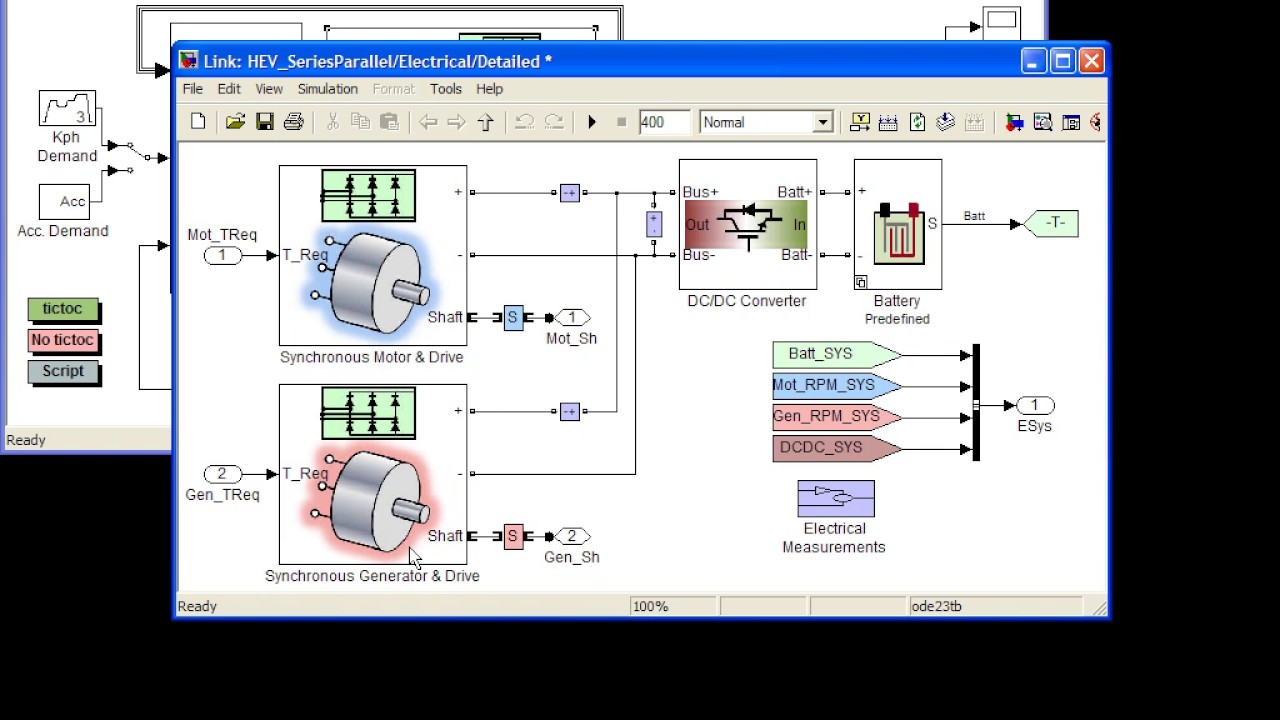Navigate back with the left arrow icon

(x=428, y=122)
